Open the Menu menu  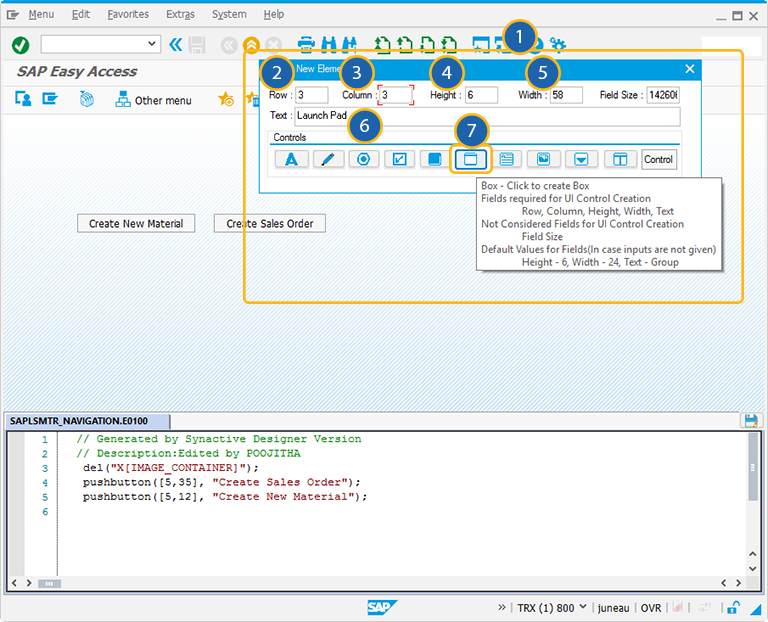(x=41, y=15)
